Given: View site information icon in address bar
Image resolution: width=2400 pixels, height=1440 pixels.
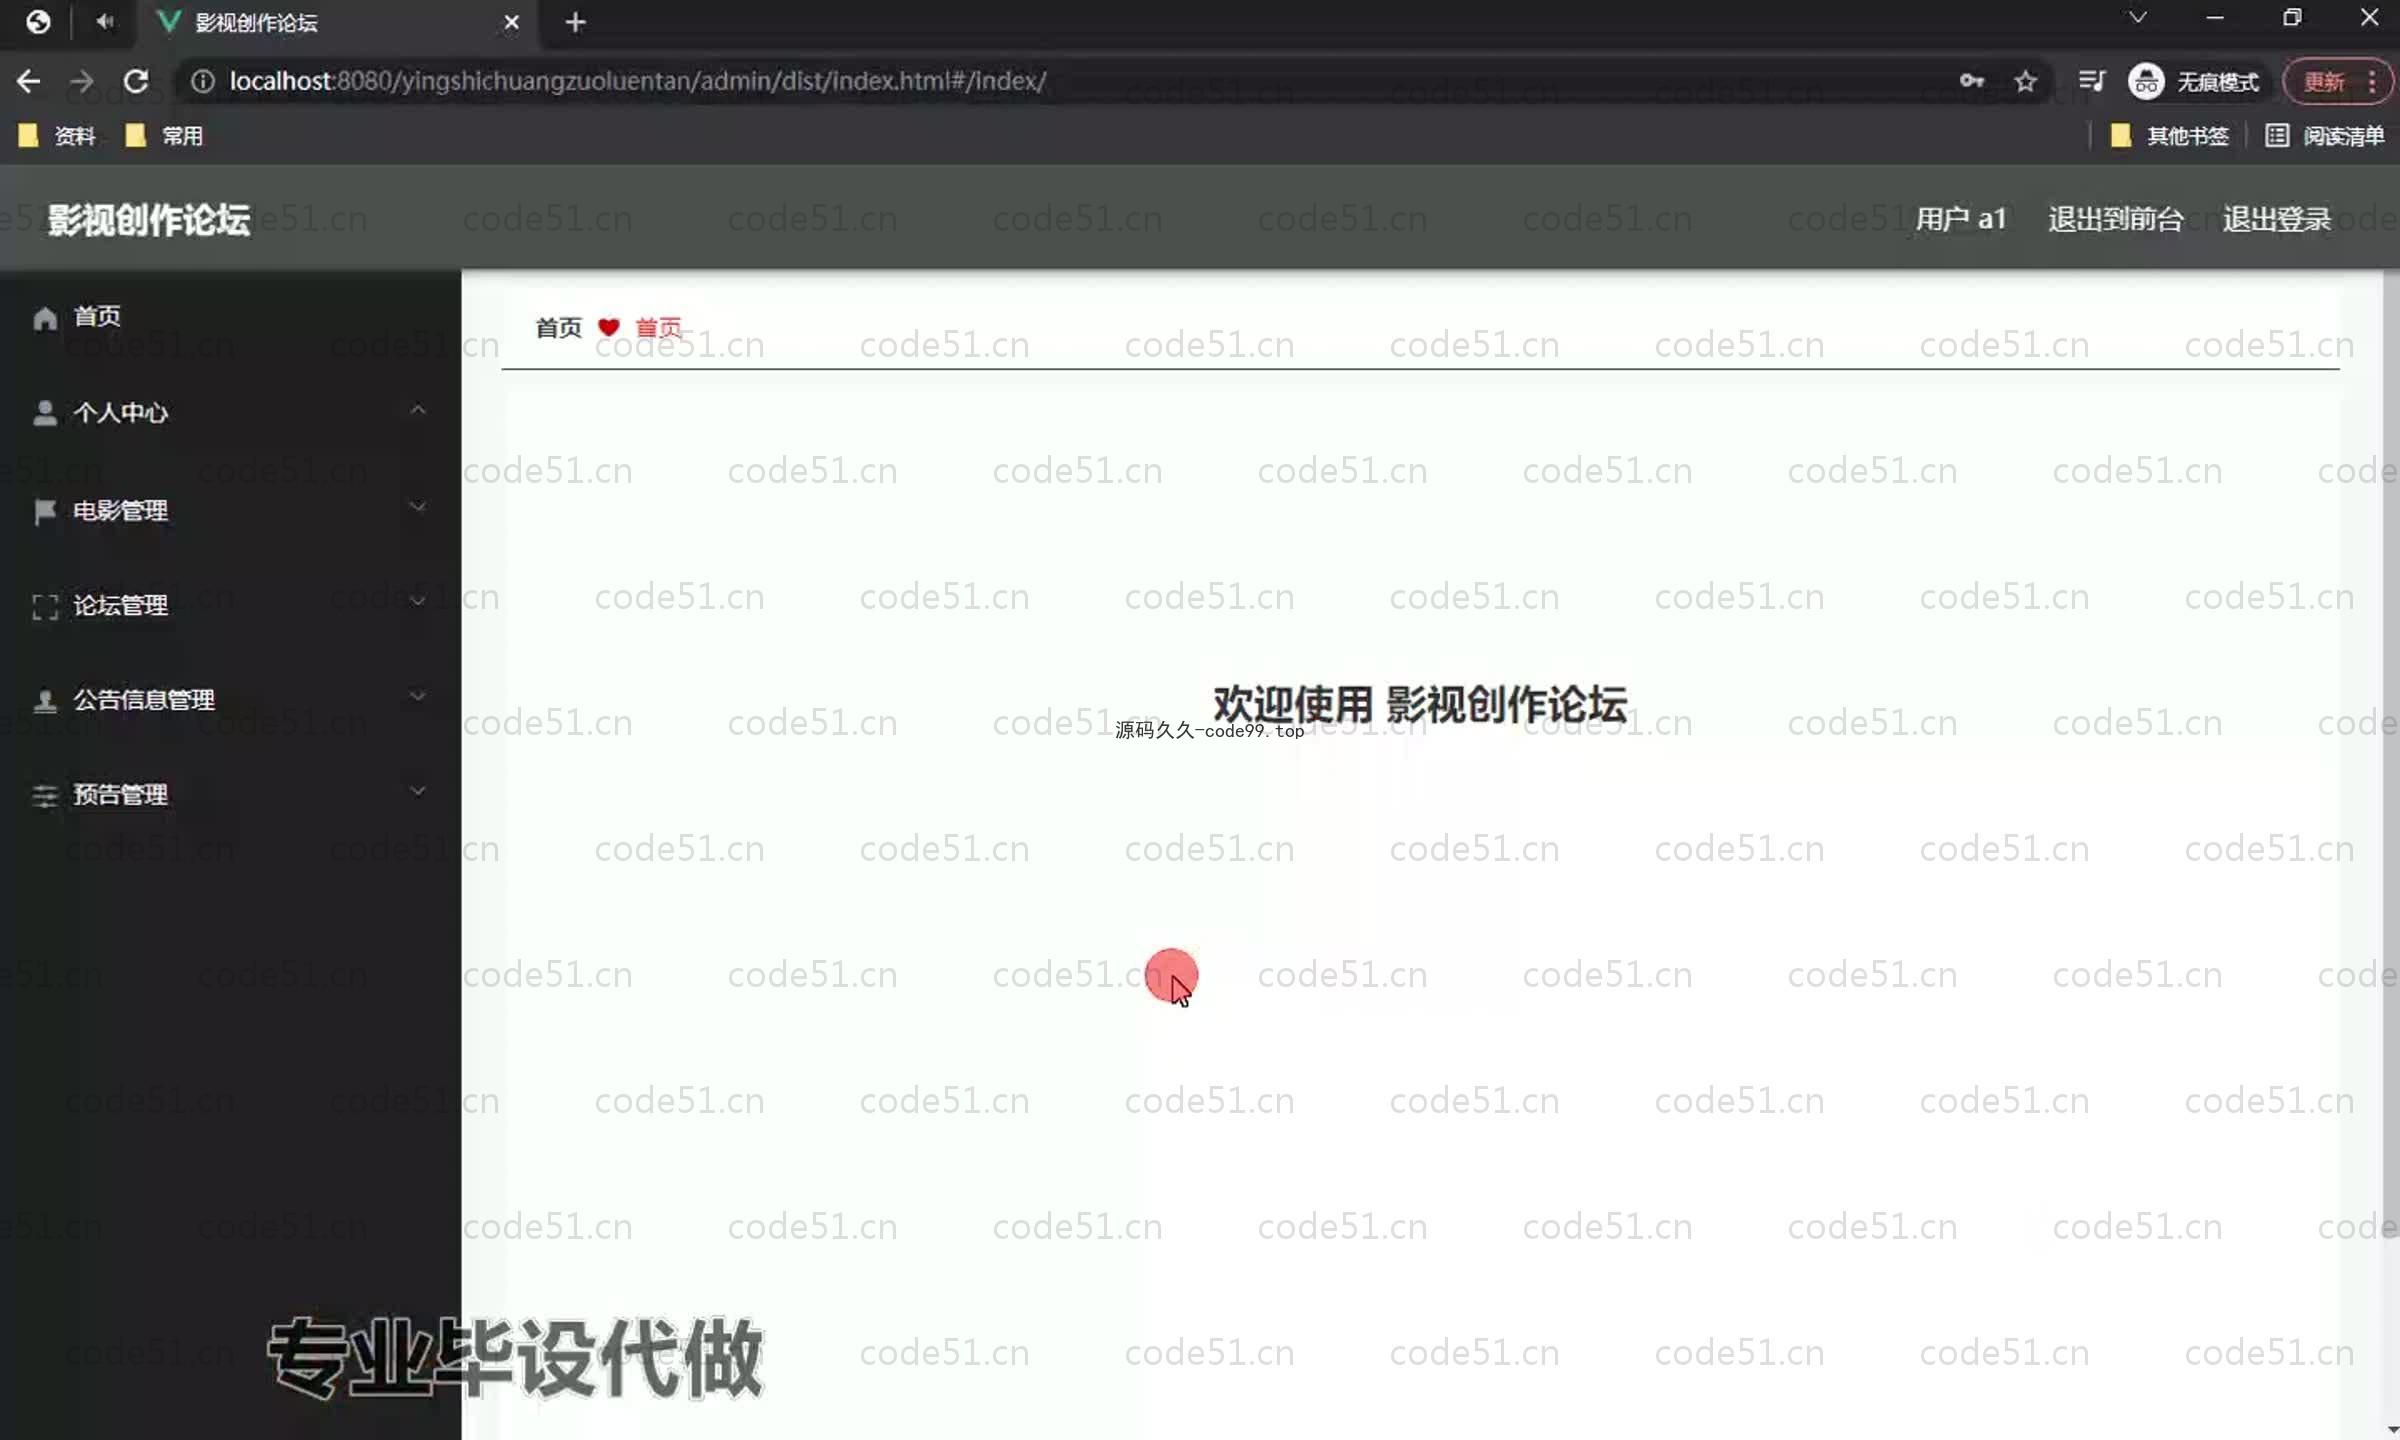Looking at the screenshot, I should coord(203,81).
